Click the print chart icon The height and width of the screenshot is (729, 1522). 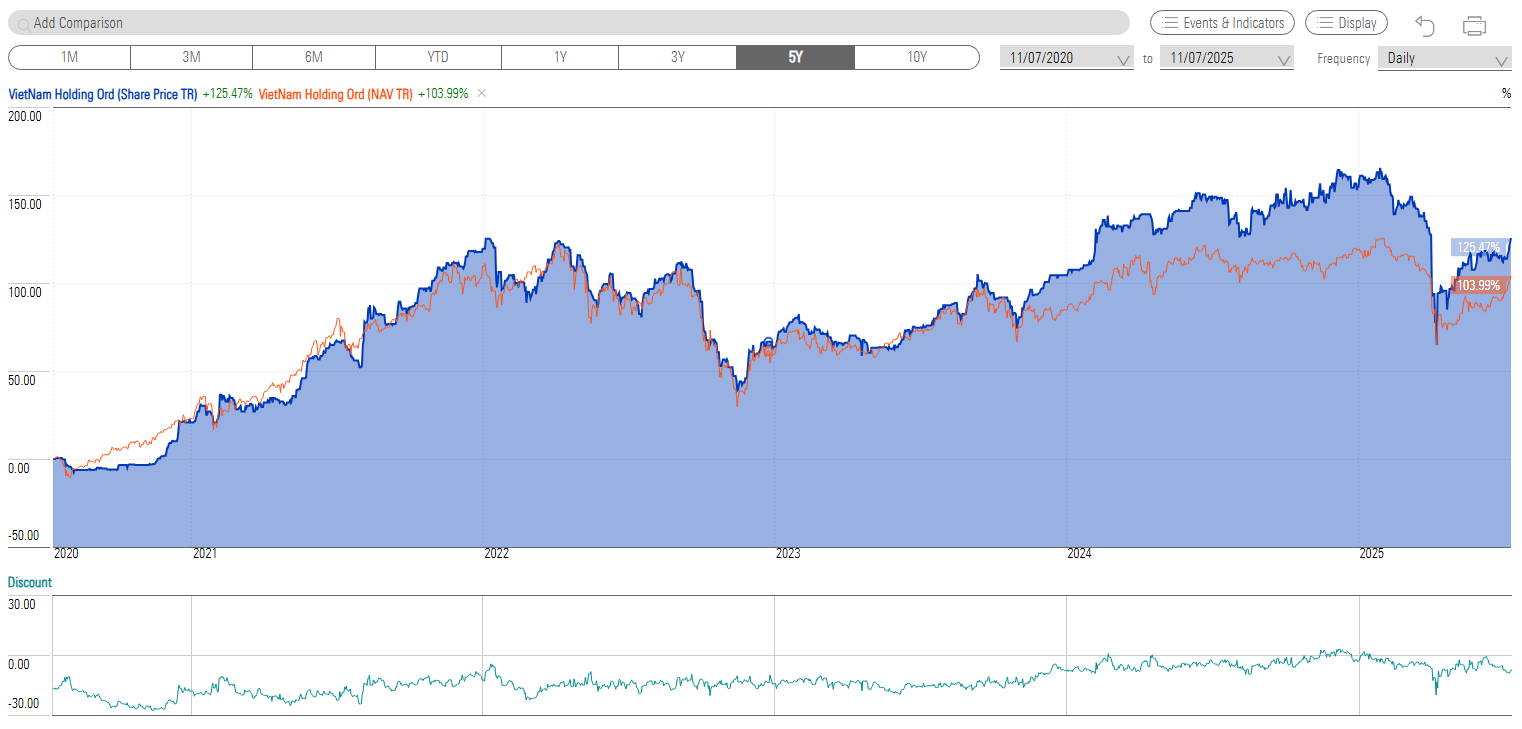point(1474,25)
